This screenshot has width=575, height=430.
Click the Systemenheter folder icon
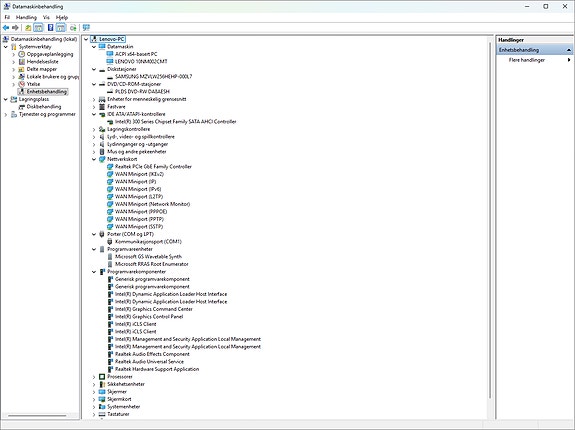pos(102,407)
